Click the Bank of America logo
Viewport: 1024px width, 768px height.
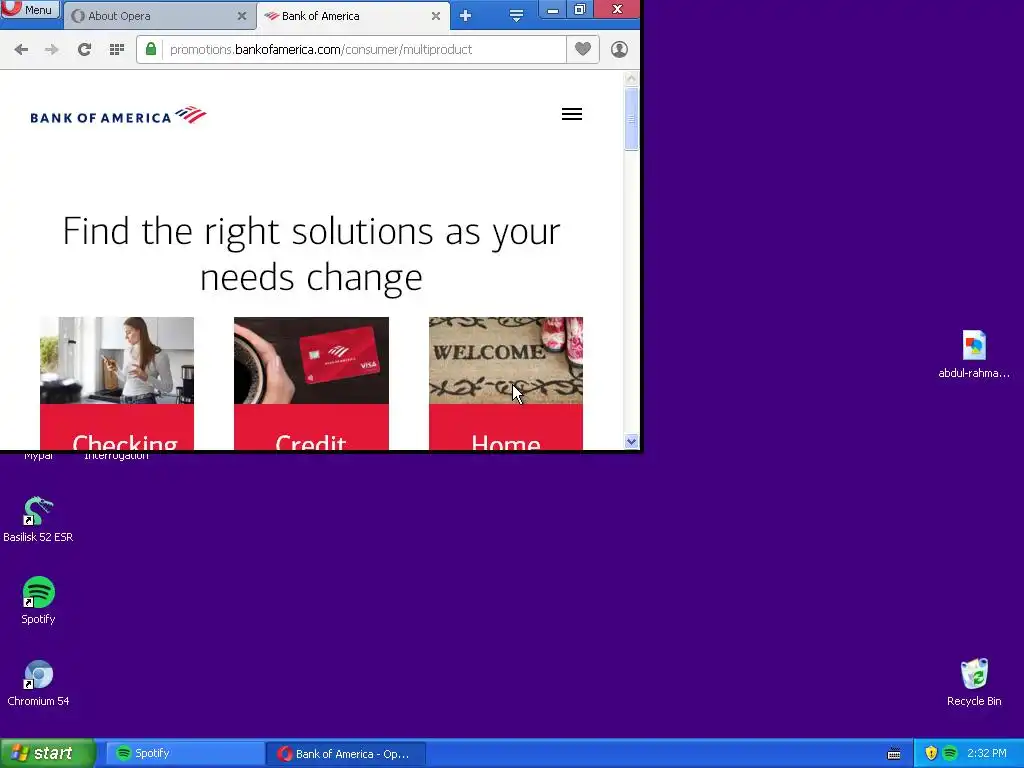click(118, 116)
